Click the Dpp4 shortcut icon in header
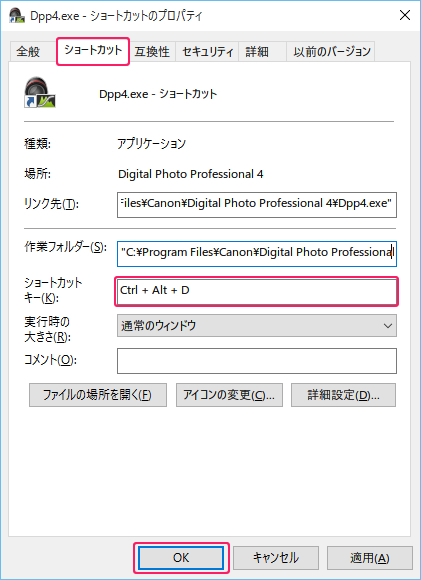This screenshot has width=421, height=580. click(x=39, y=92)
